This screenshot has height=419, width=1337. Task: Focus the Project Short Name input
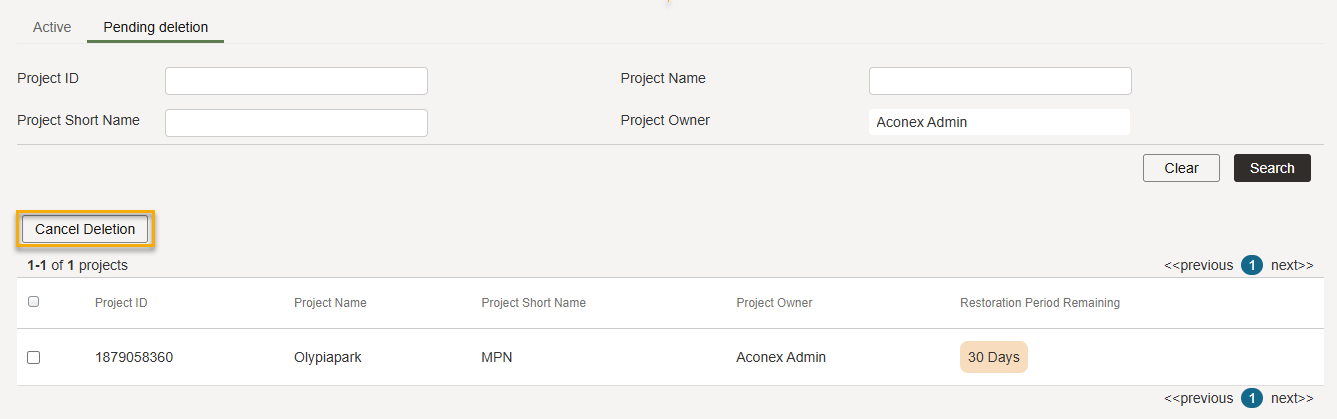click(x=296, y=123)
